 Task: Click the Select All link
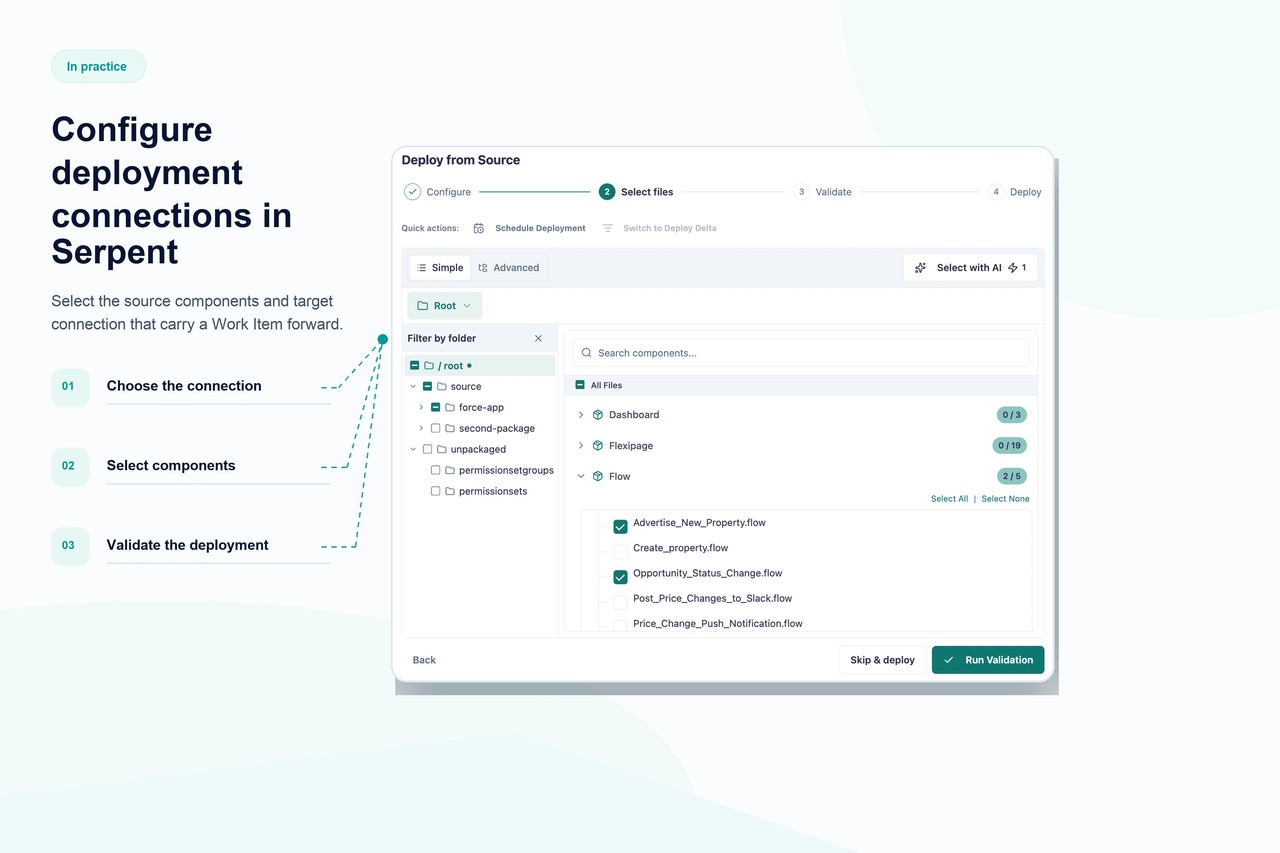pos(949,499)
